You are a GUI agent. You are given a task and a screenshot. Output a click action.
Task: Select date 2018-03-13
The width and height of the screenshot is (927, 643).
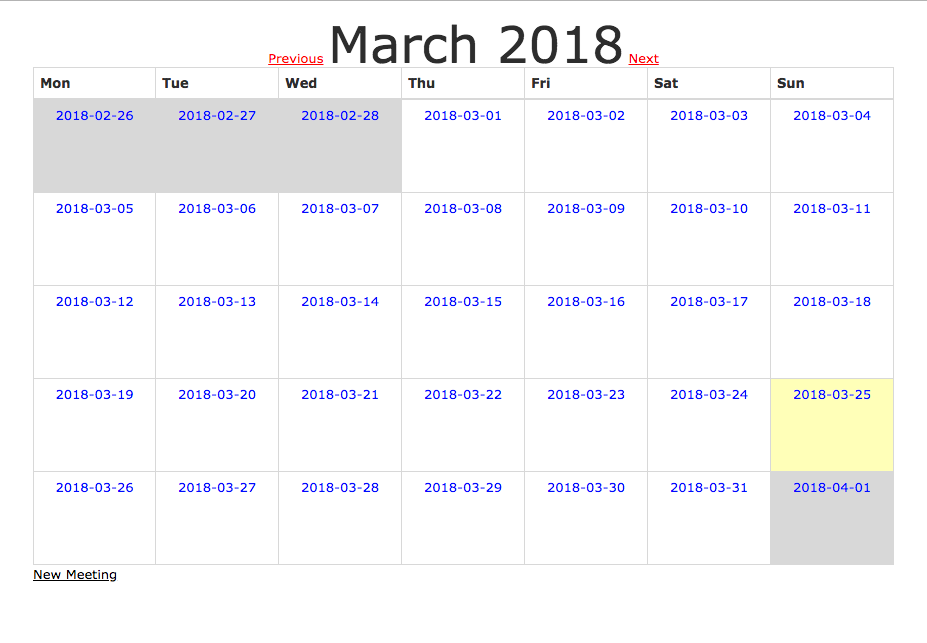click(216, 301)
